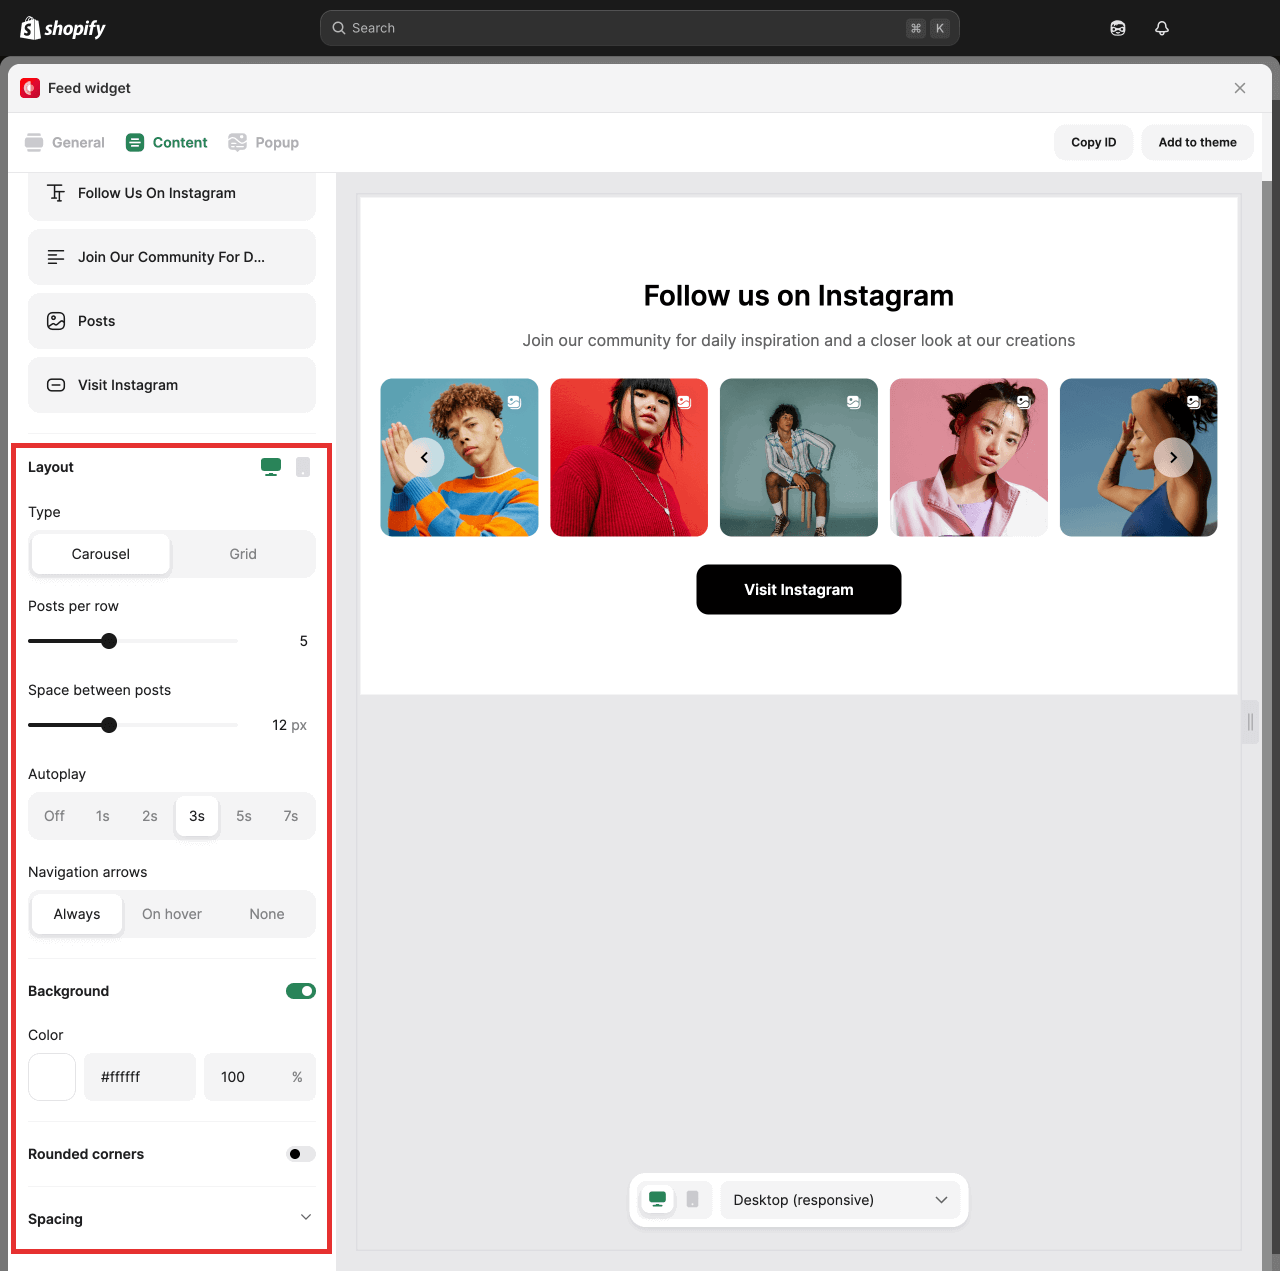Screen dimensions: 1280x1271
Task: Click the Add to theme button
Action: (x=1197, y=143)
